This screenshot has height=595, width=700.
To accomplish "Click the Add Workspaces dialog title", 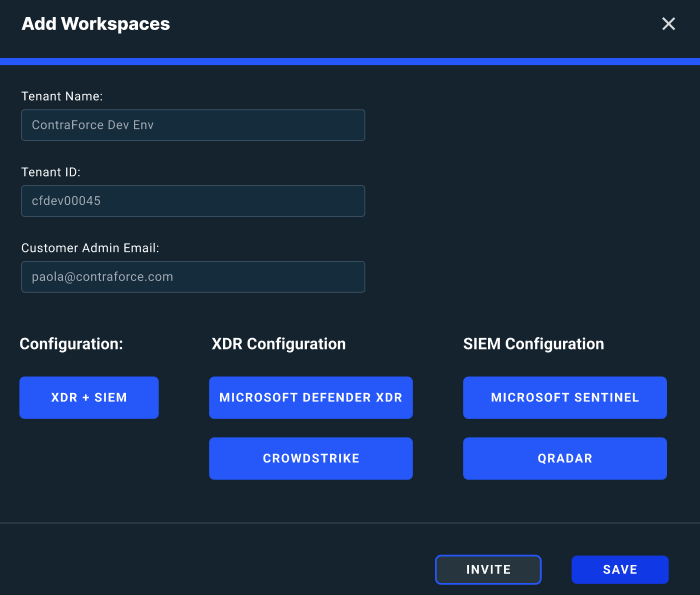I will [x=96, y=24].
